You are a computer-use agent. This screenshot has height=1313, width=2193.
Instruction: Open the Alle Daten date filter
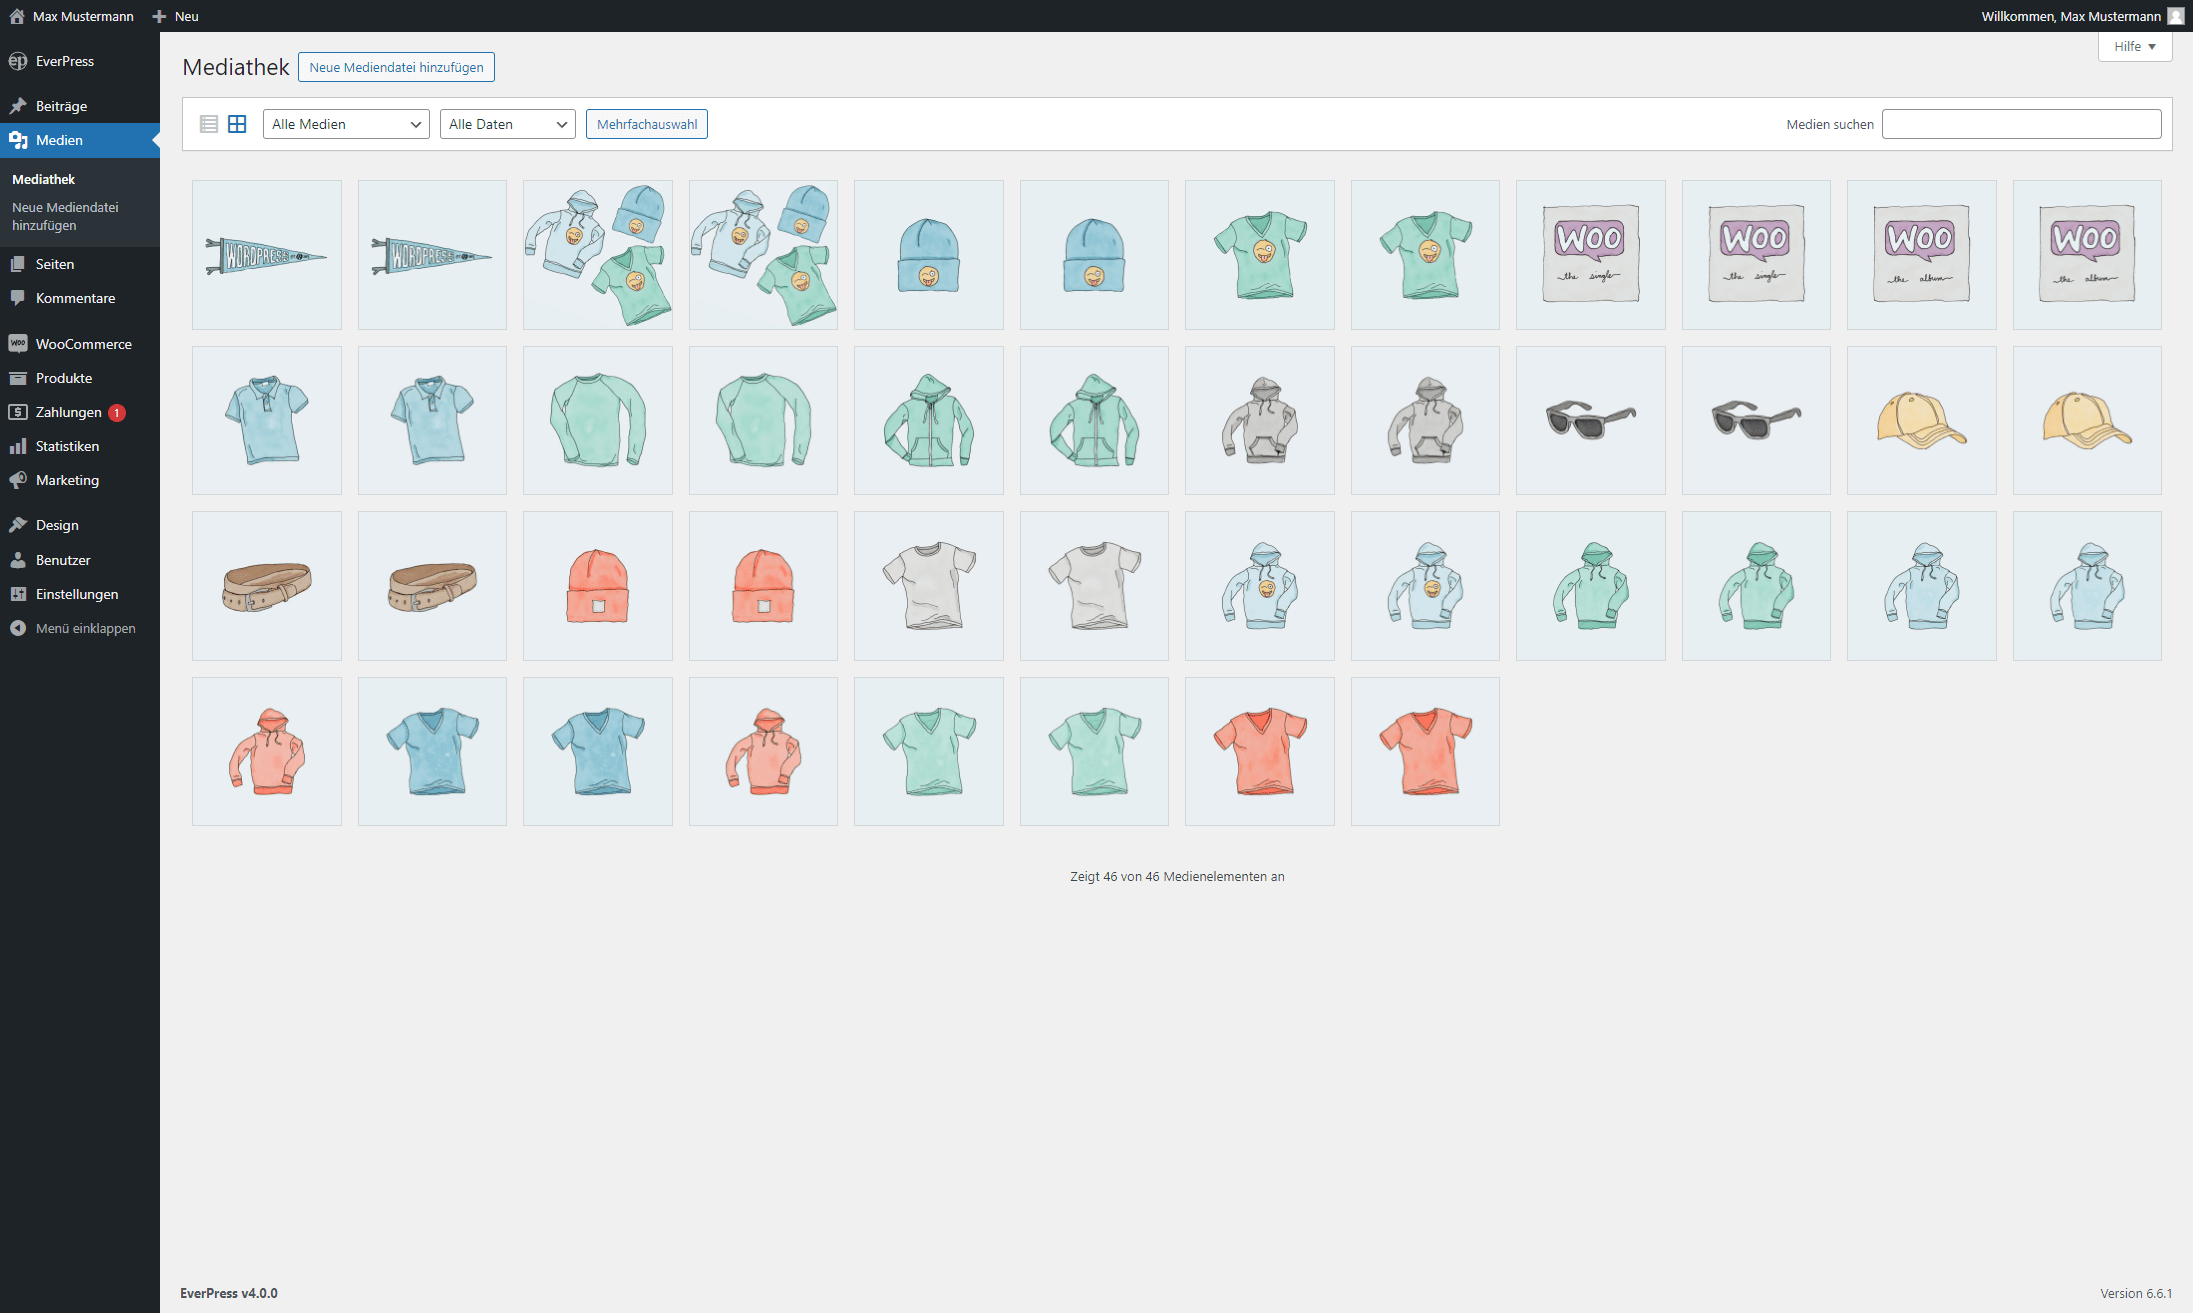tap(507, 124)
